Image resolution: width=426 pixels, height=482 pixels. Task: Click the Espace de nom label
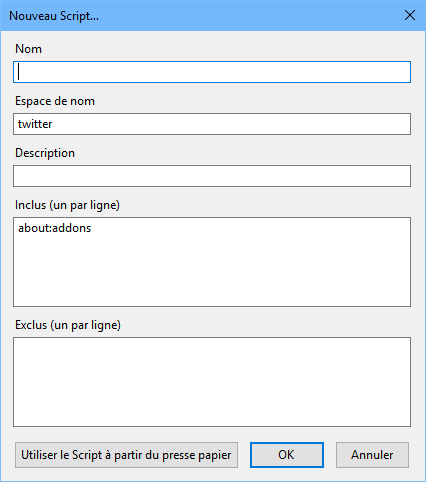click(x=55, y=101)
